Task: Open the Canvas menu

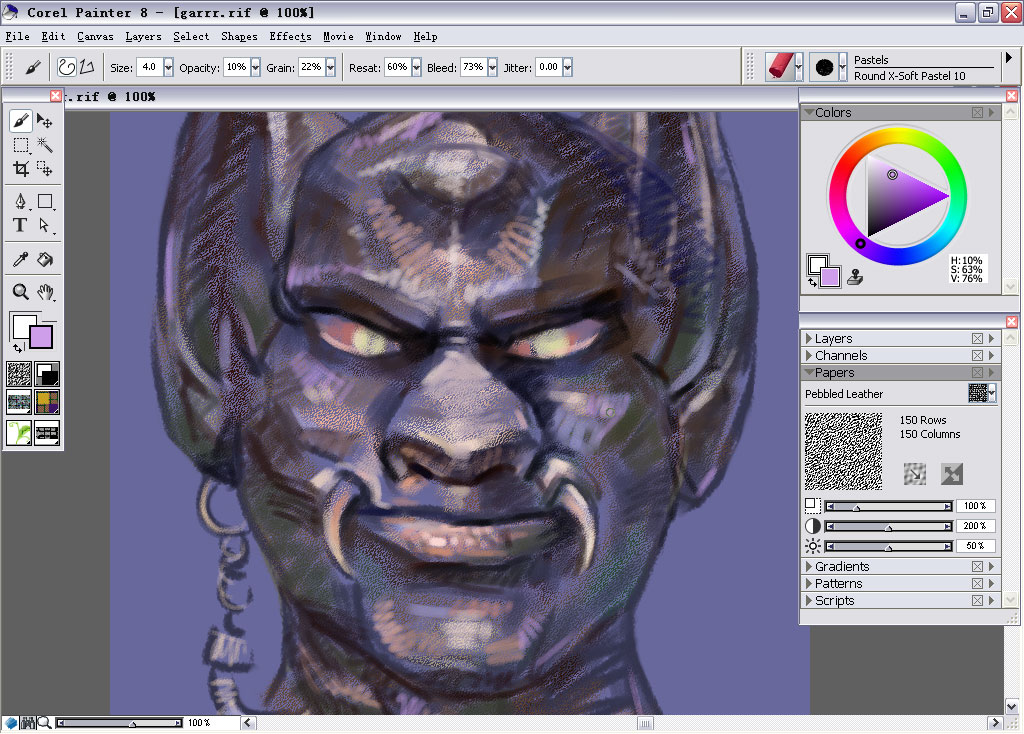Action: coord(95,37)
